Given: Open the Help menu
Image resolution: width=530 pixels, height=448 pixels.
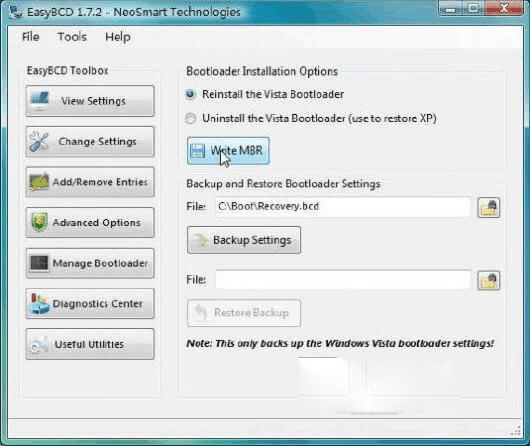Looking at the screenshot, I should click(x=118, y=37).
